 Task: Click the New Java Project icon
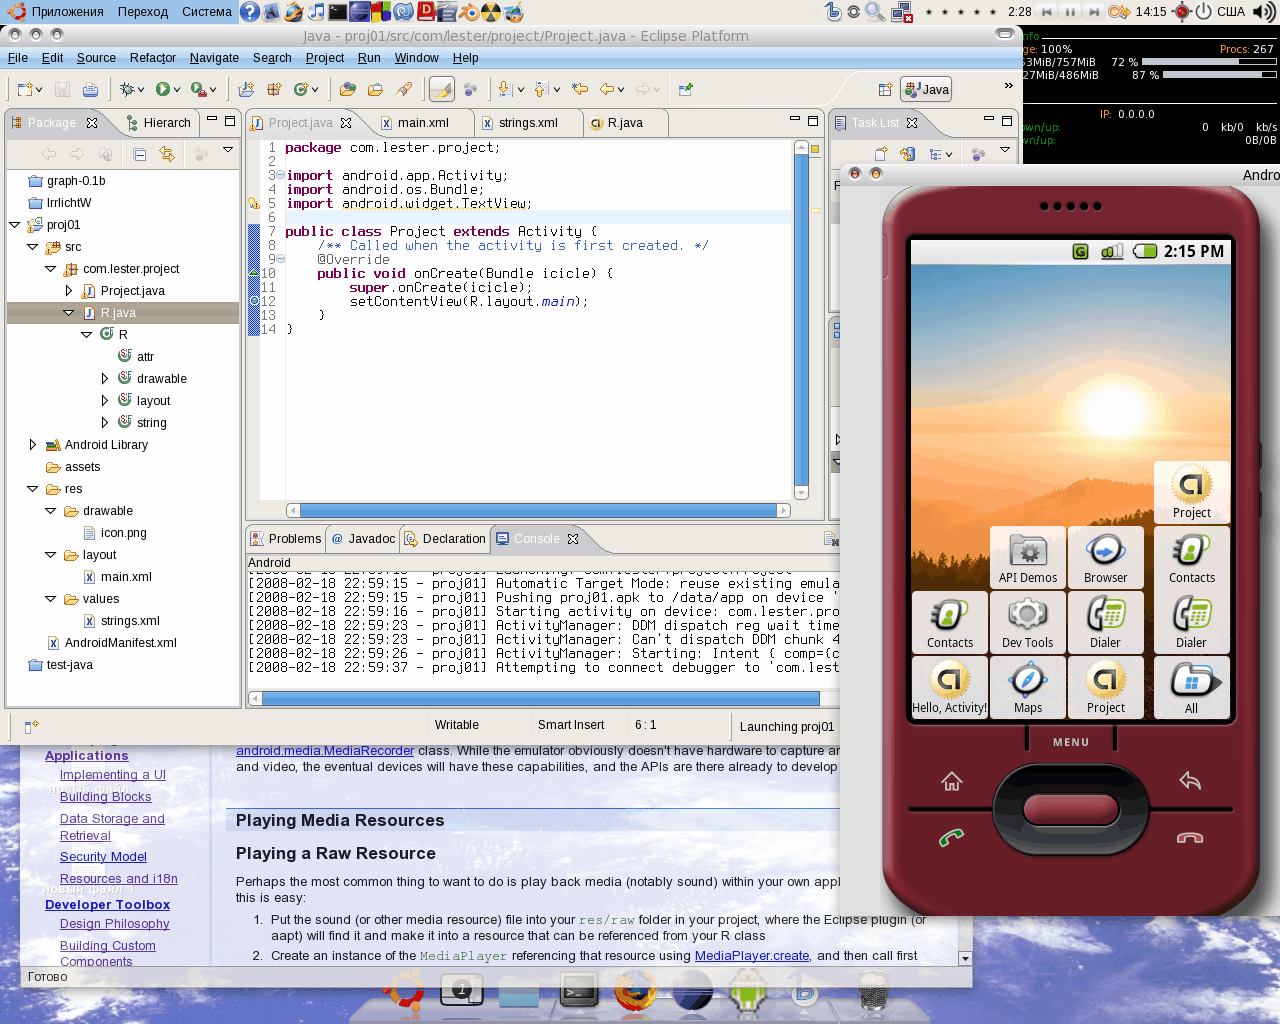click(247, 89)
